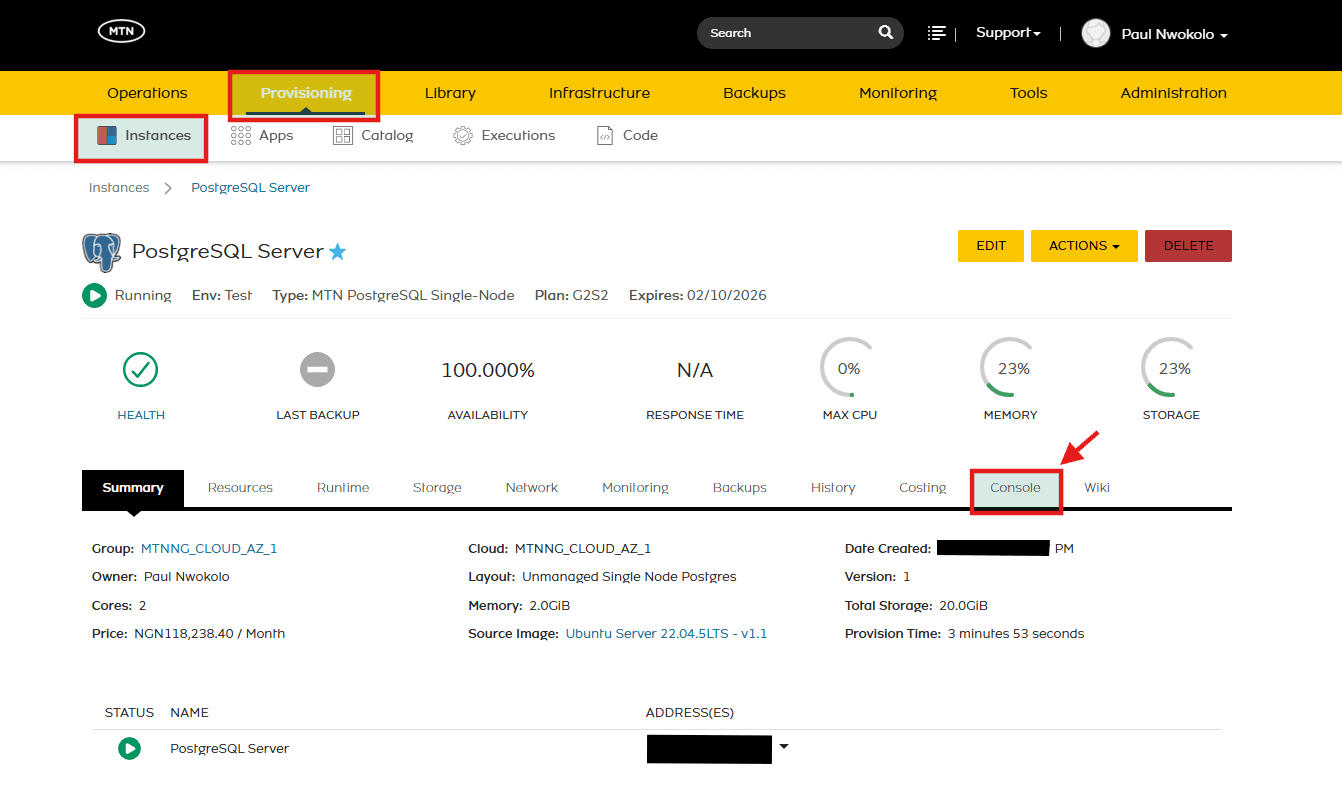Expand the Support dropdown
Image resolution: width=1342 pixels, height=789 pixels.
[1008, 33]
